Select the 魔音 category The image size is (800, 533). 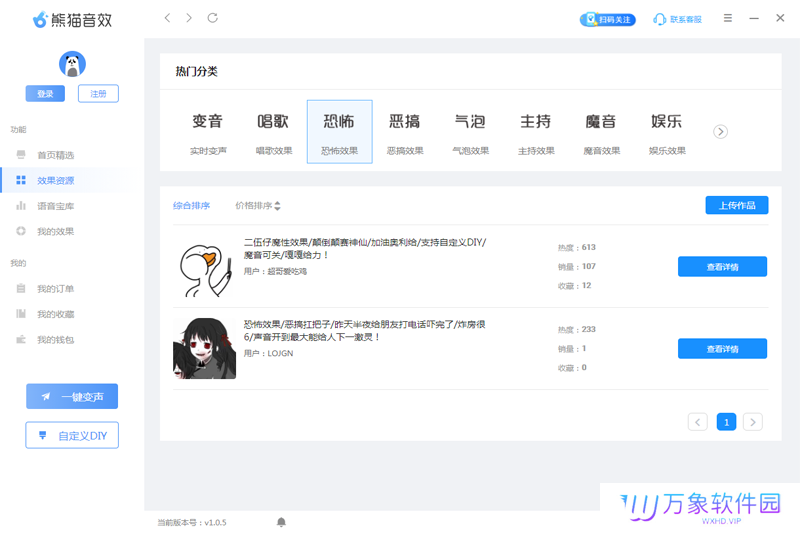coord(602,132)
